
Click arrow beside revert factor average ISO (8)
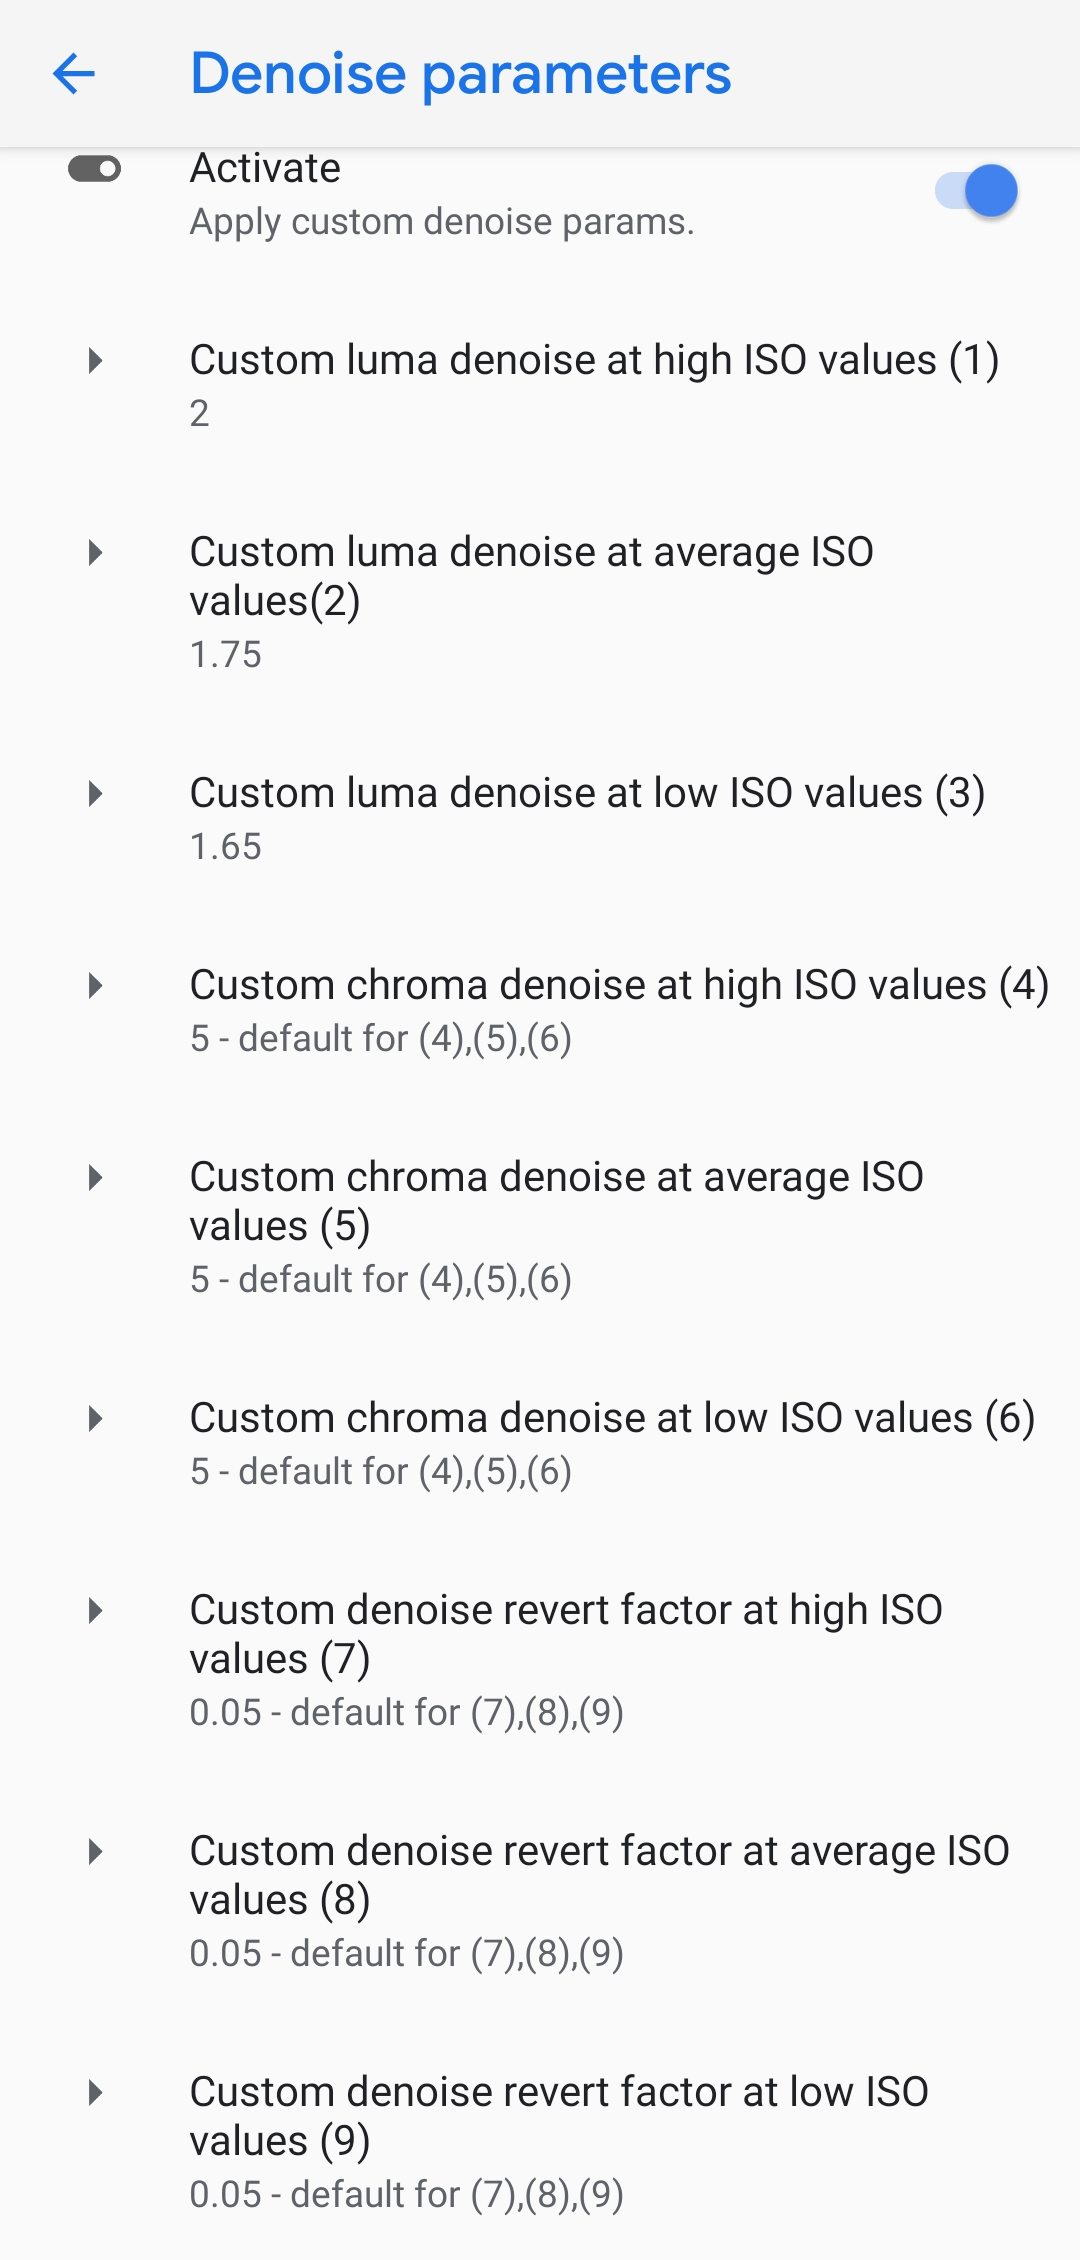tap(95, 1851)
